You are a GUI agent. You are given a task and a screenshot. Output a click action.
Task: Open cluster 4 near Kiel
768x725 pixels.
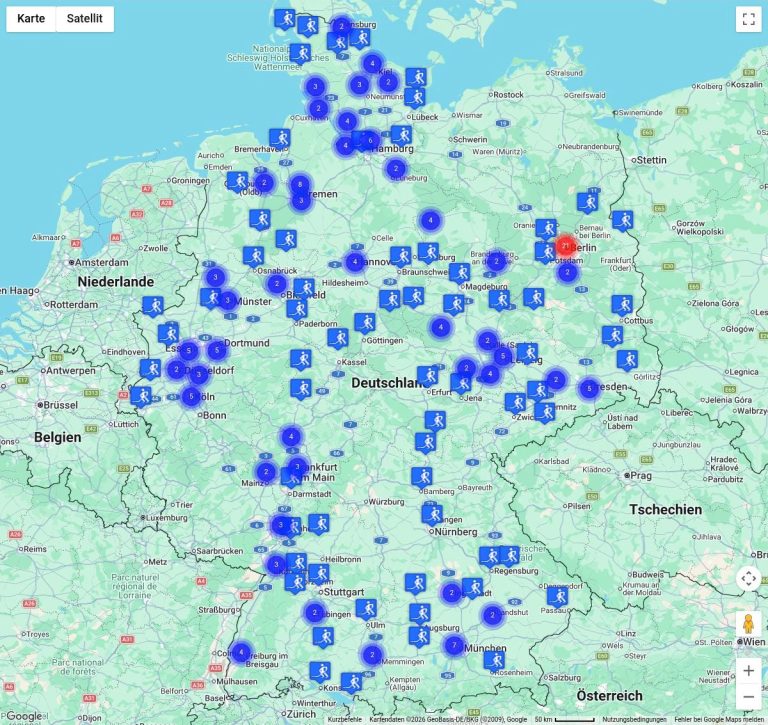(372, 64)
